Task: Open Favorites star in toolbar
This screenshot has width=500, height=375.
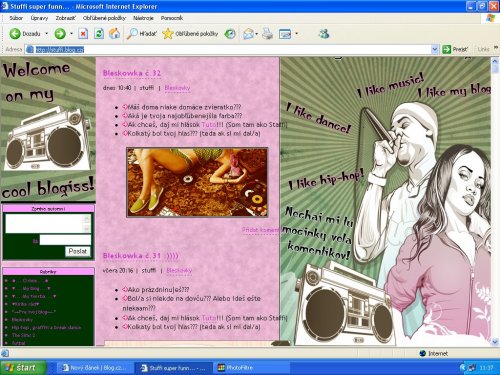Action: pos(168,33)
